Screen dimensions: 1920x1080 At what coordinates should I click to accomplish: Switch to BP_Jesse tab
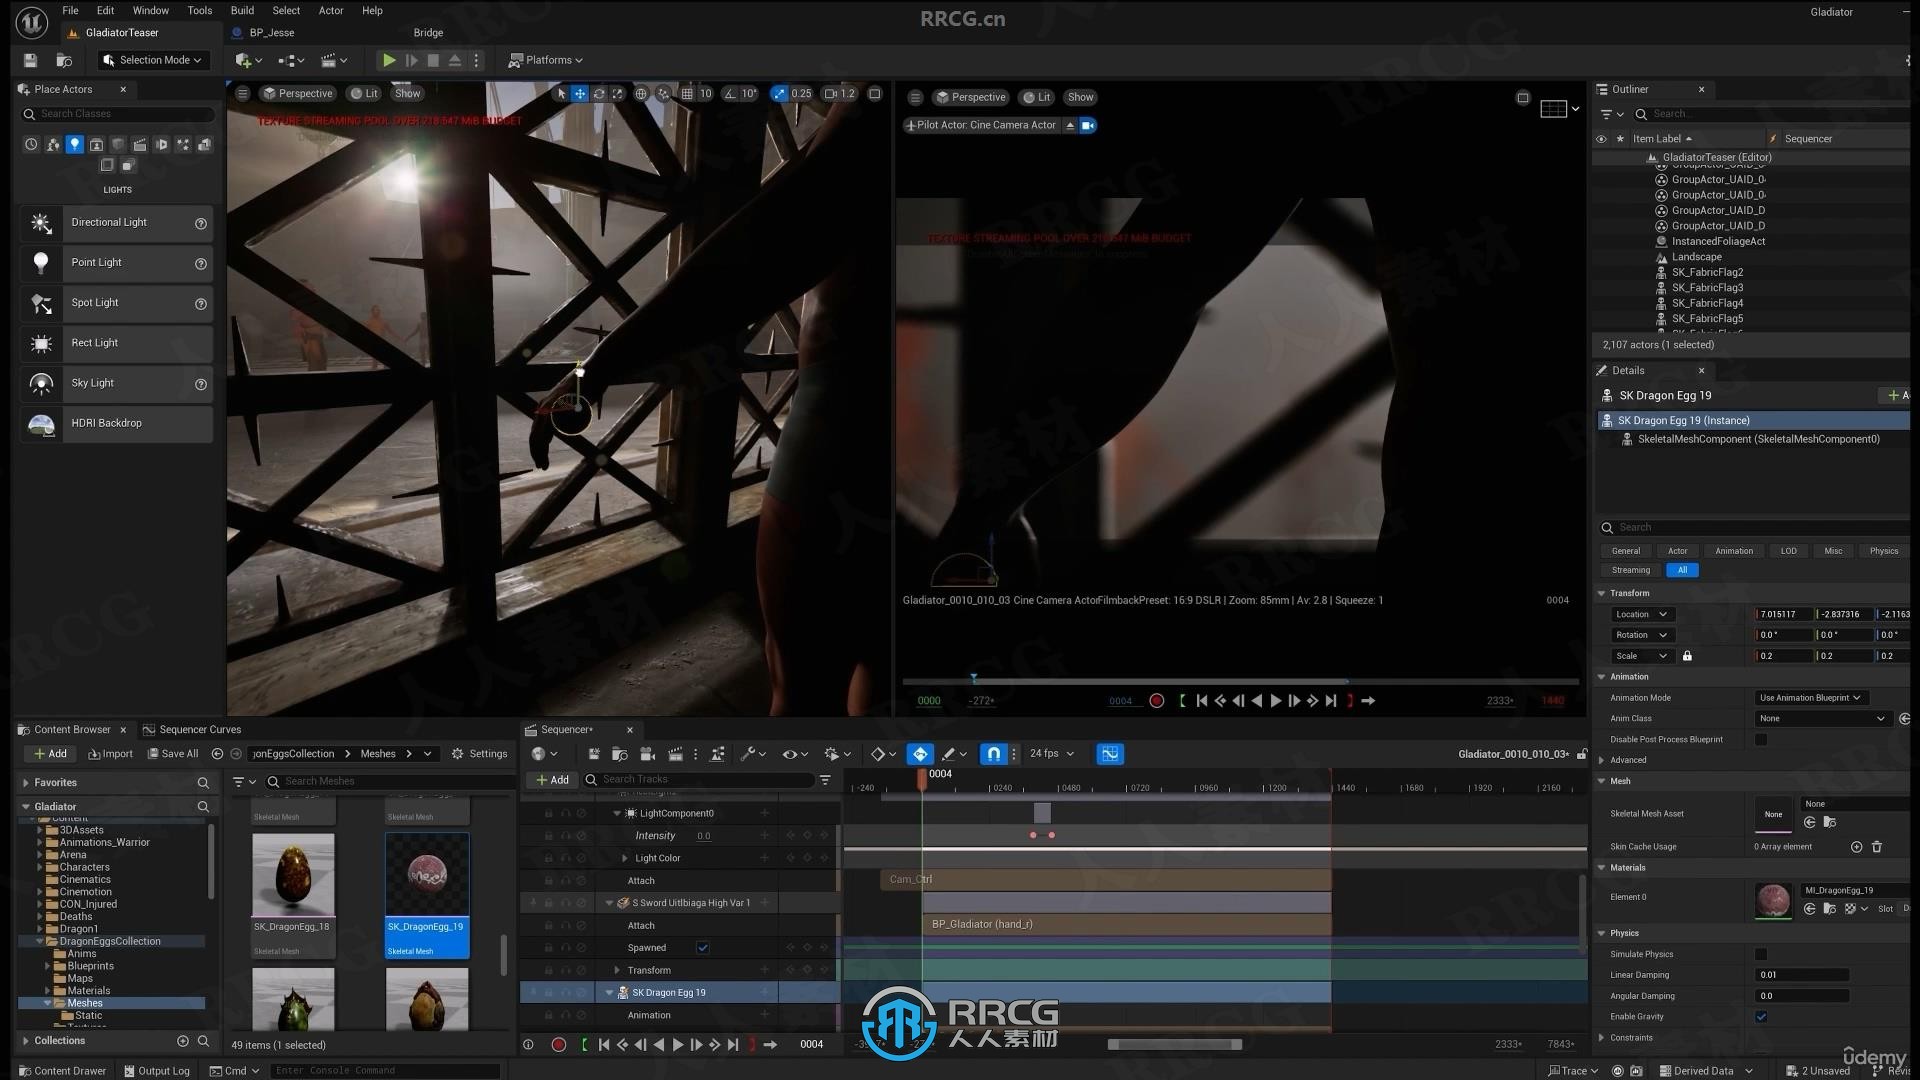pos(264,33)
